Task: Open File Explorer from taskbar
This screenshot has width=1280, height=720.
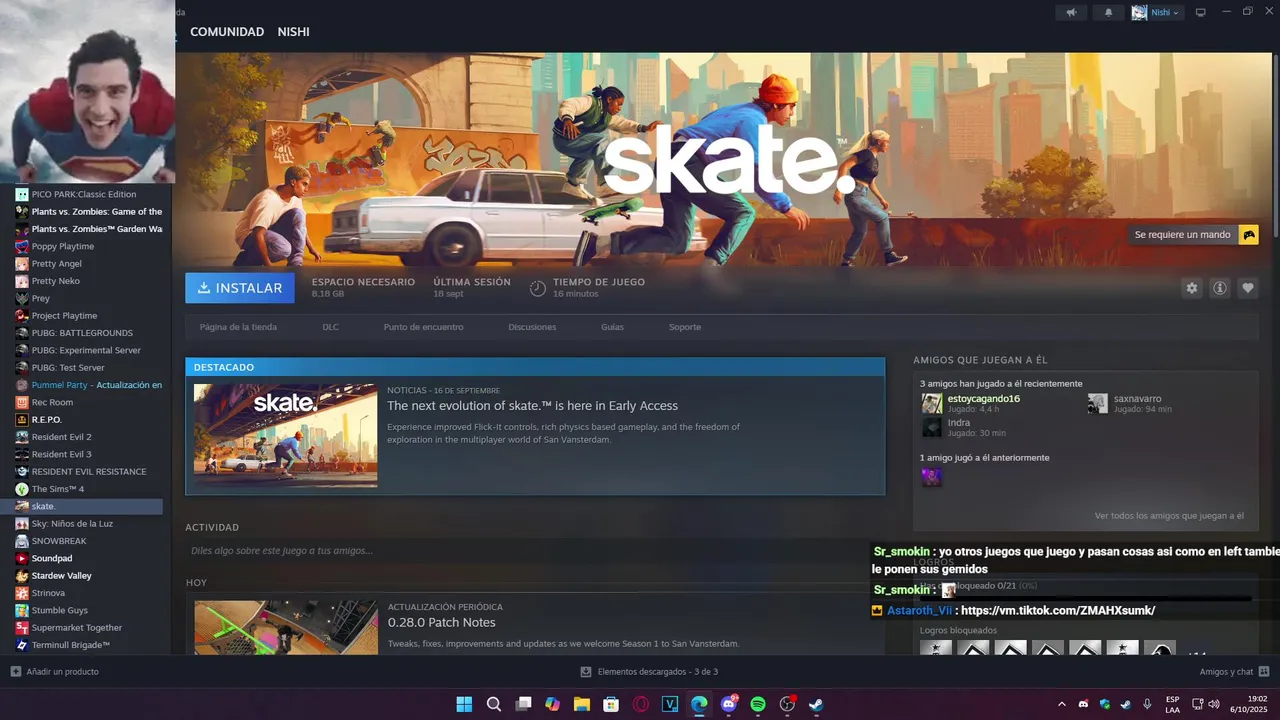Action: pos(581,704)
